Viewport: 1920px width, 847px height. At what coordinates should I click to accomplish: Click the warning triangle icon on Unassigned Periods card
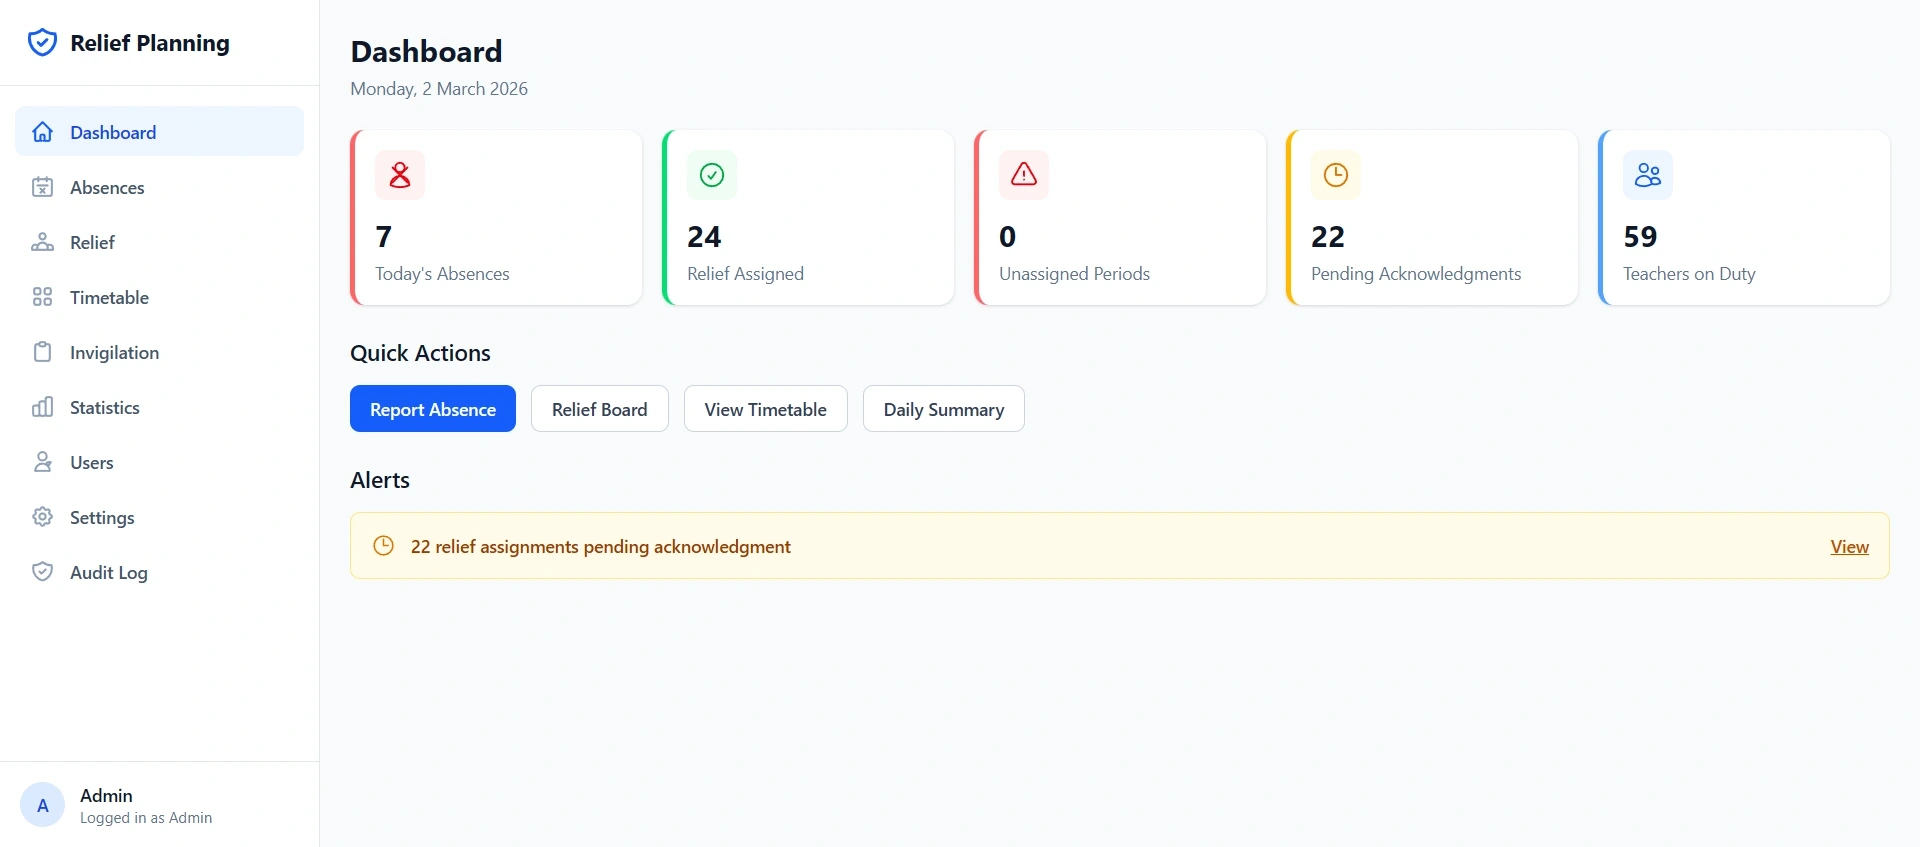1024,175
